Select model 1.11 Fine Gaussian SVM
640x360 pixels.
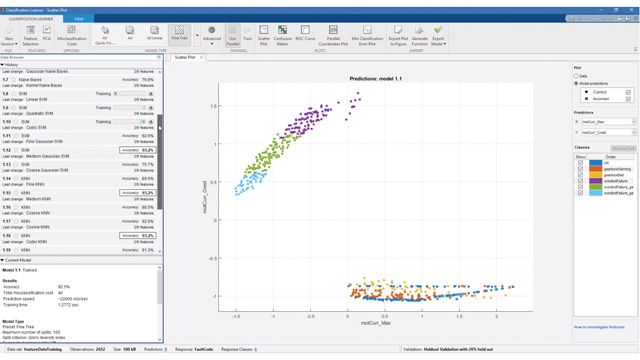coord(78,138)
